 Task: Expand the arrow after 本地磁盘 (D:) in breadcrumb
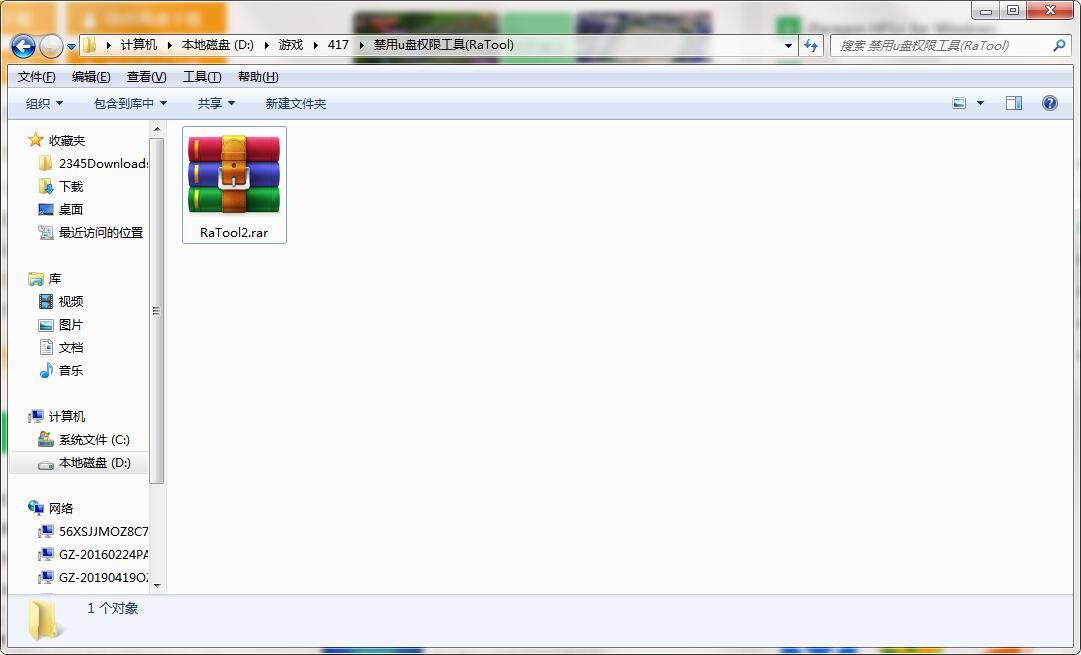click(x=266, y=46)
